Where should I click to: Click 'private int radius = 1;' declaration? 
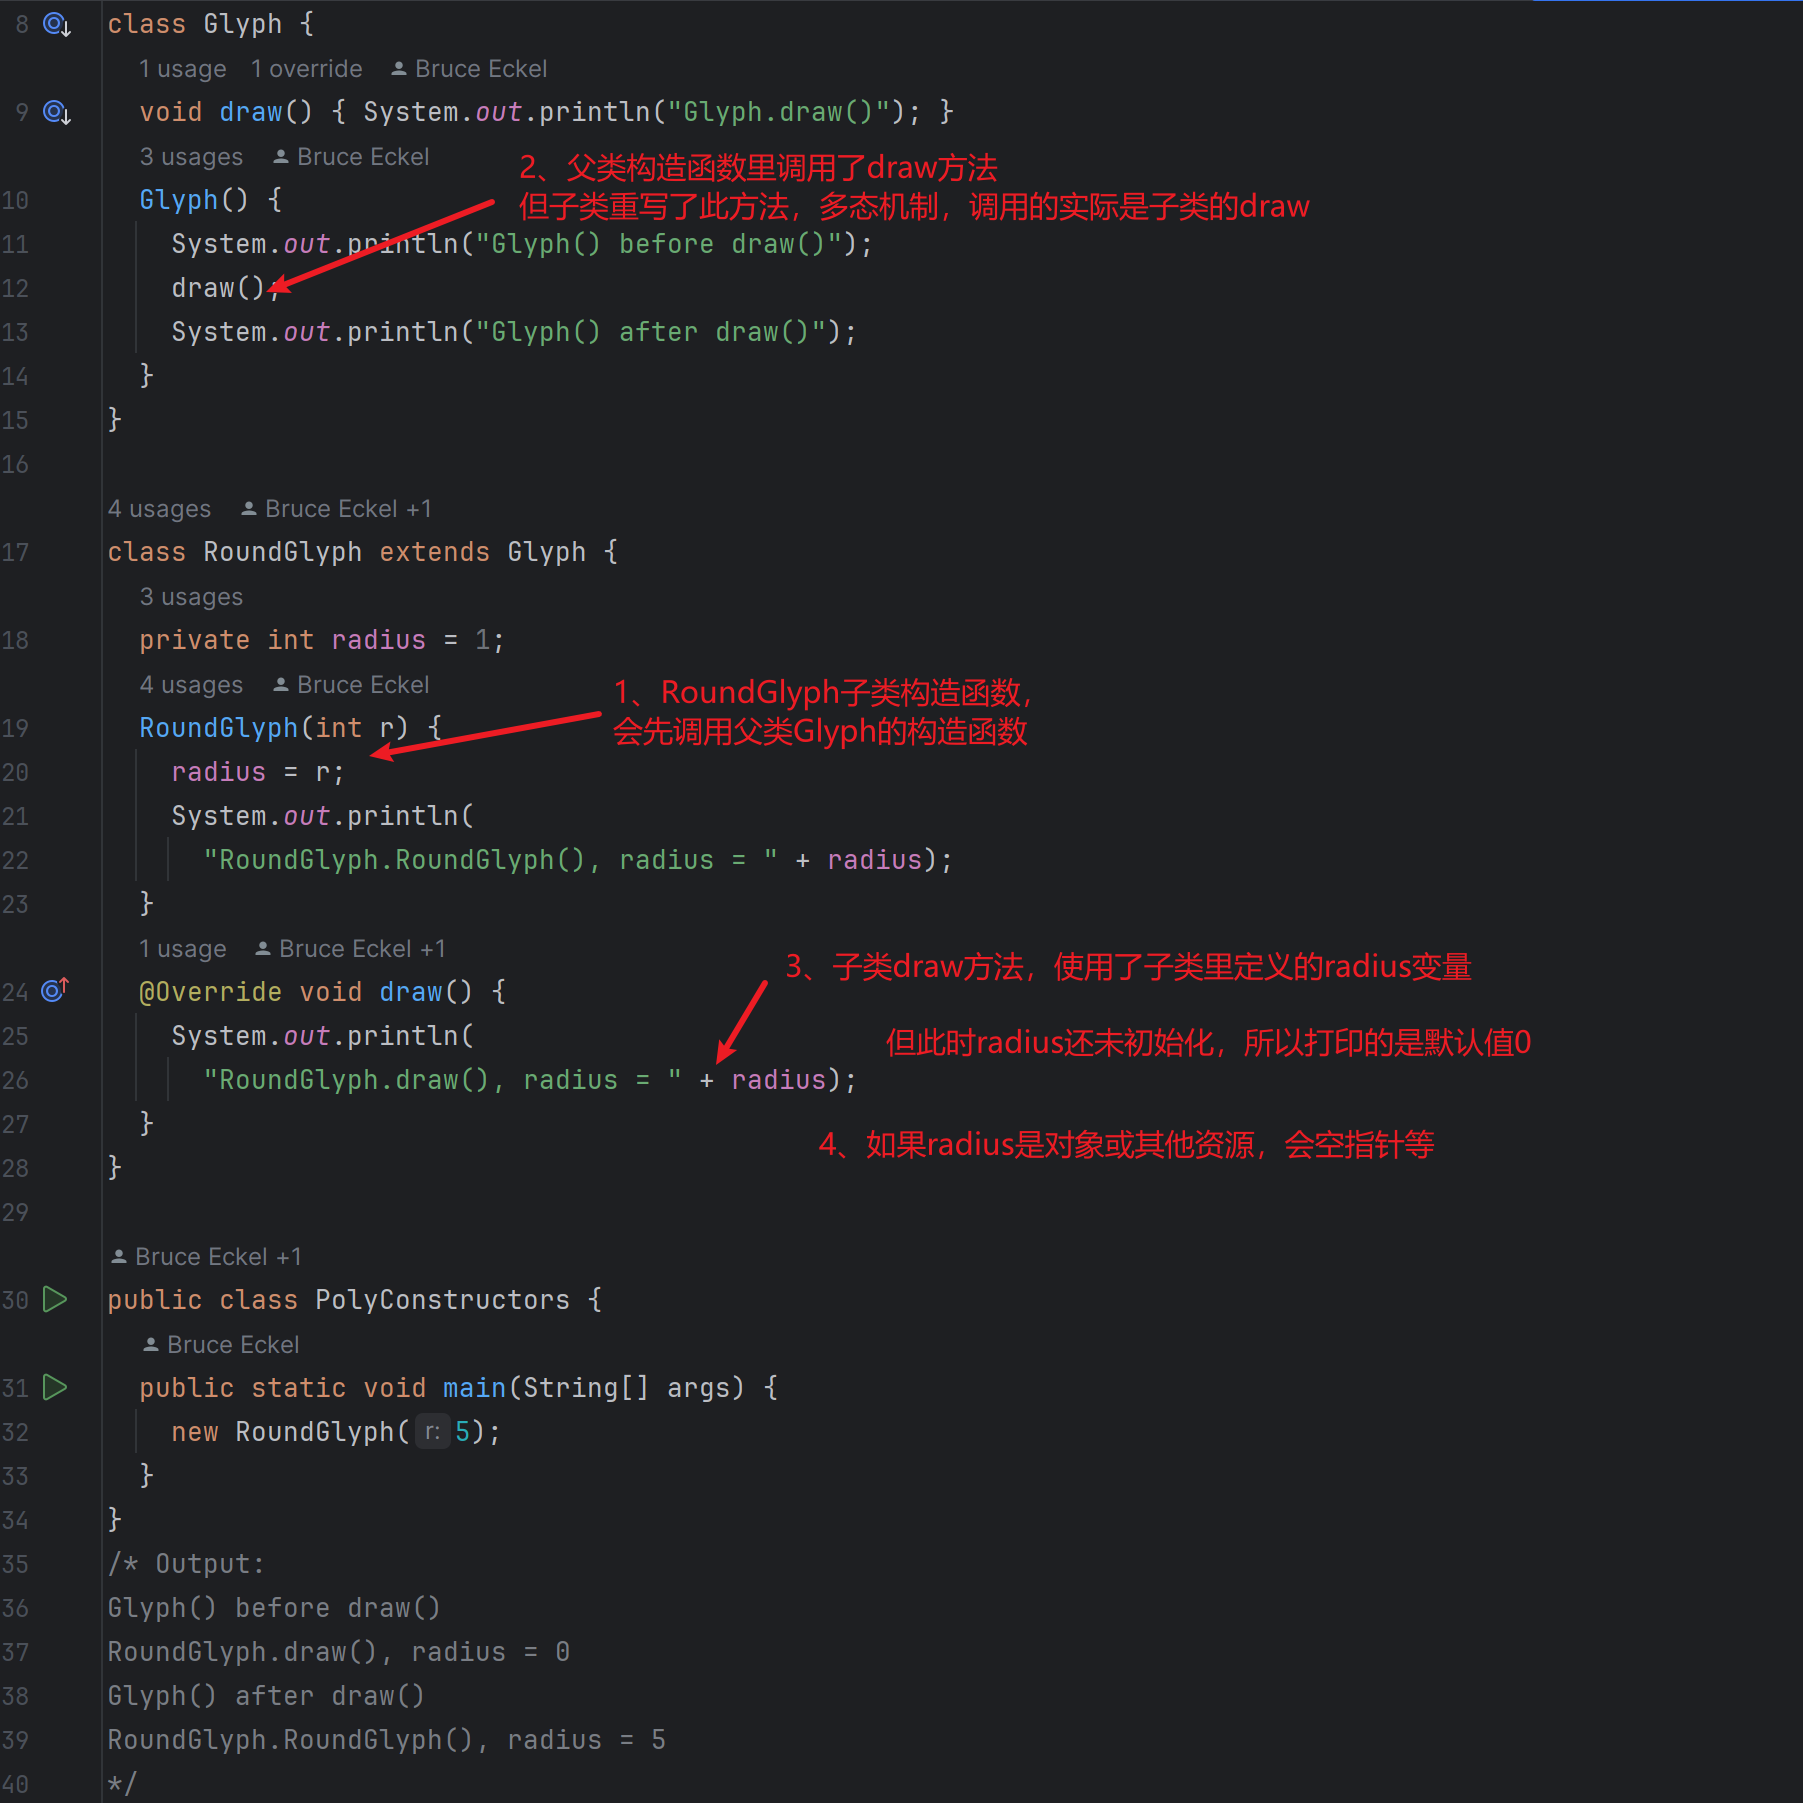[322, 640]
